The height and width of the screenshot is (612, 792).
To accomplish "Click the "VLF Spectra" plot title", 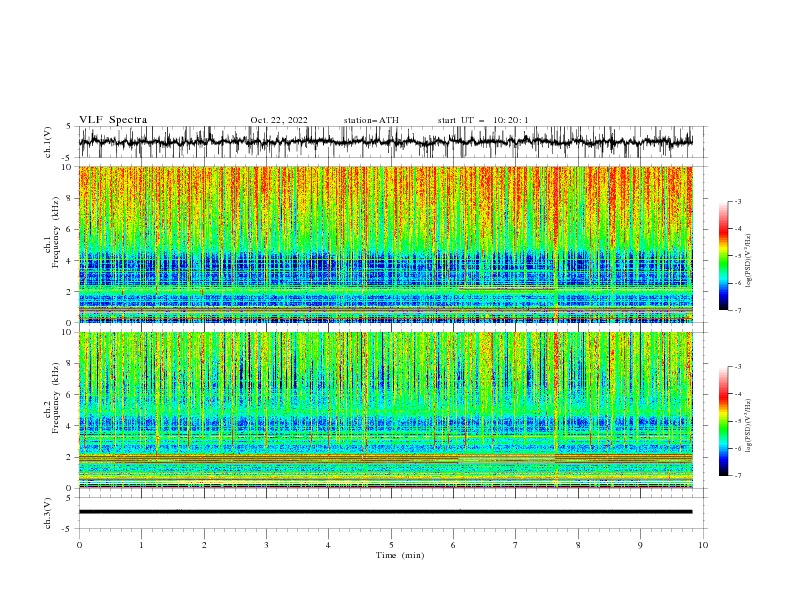I will click(x=113, y=120).
